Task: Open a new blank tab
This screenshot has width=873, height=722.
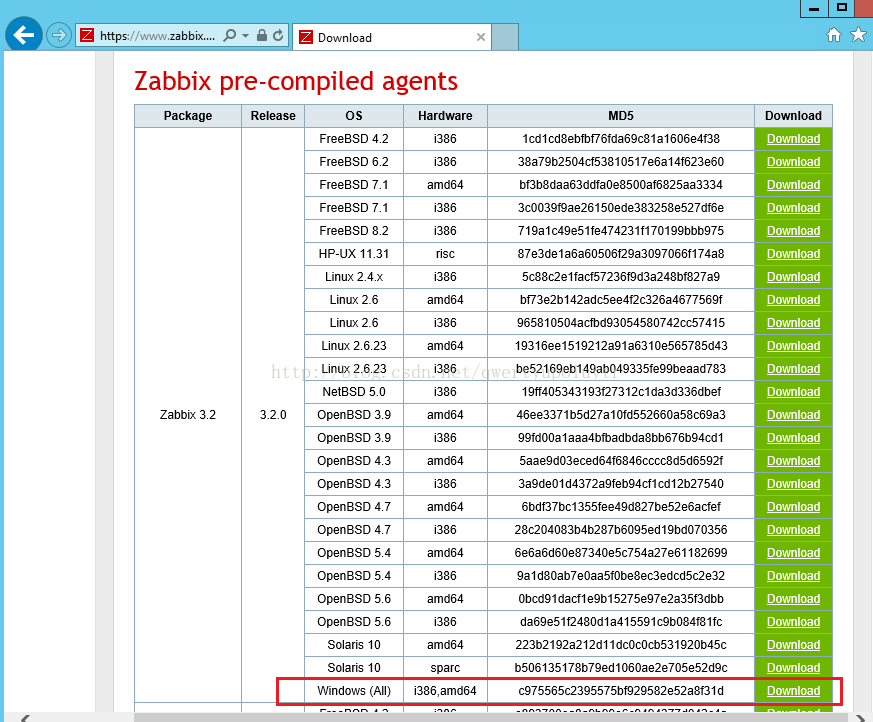Action: [x=505, y=37]
